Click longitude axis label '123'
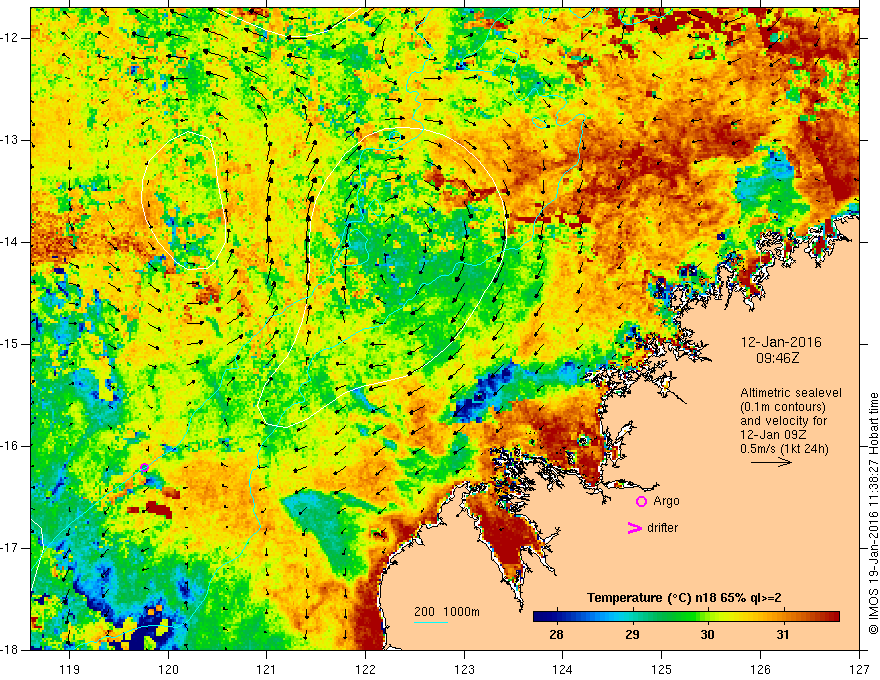Image resolution: width=880 pixels, height=680 pixels. click(464, 669)
